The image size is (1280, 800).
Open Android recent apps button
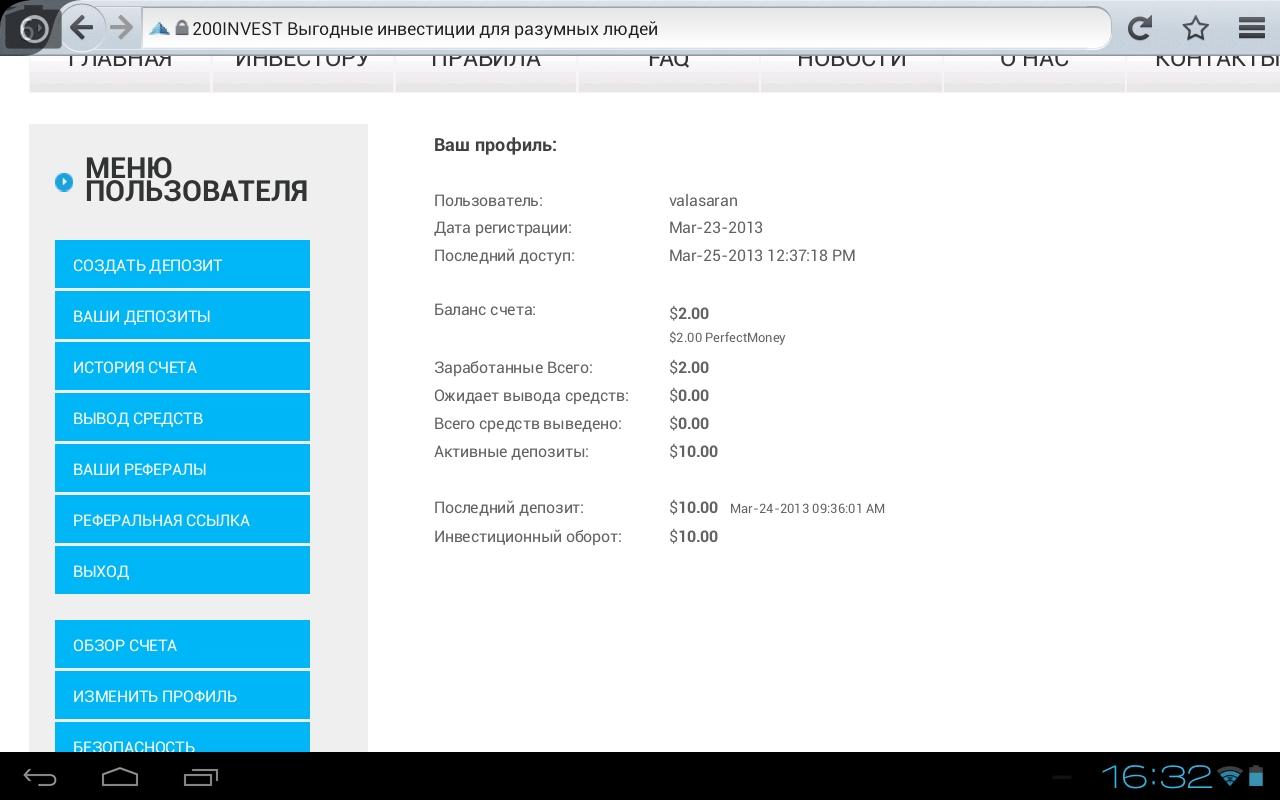pos(201,777)
